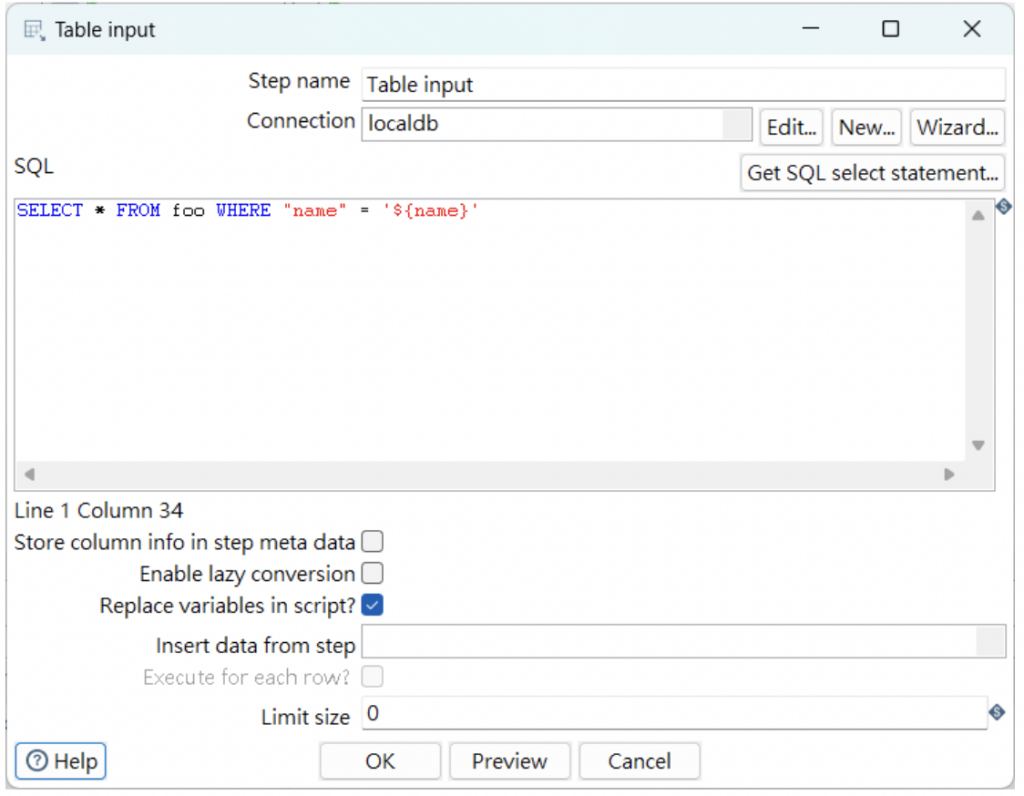Disable 'Replace variables in script?'

click(x=370, y=606)
